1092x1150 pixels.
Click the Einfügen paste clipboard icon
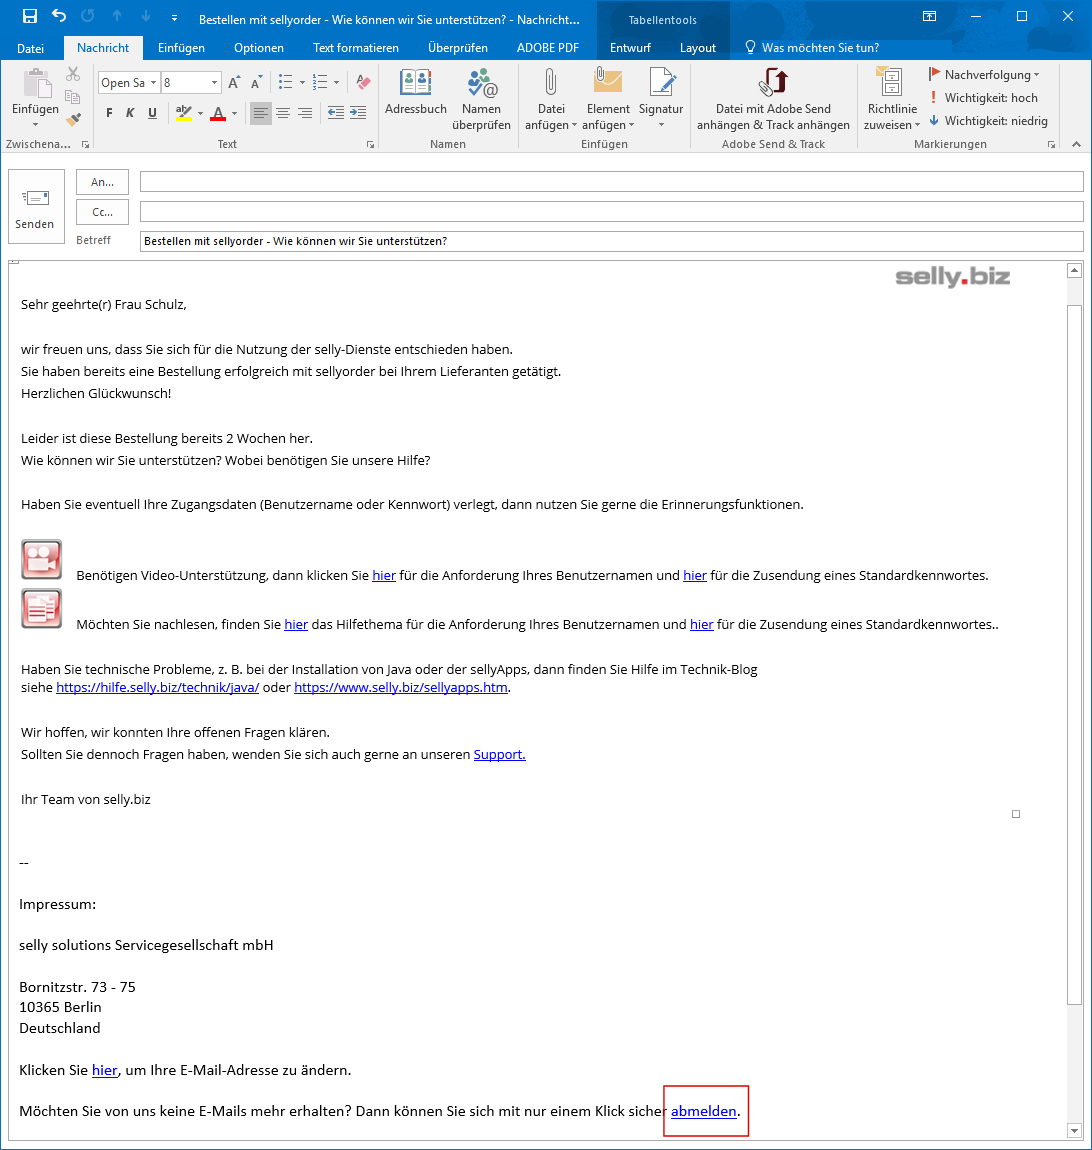pyautogui.click(x=35, y=84)
